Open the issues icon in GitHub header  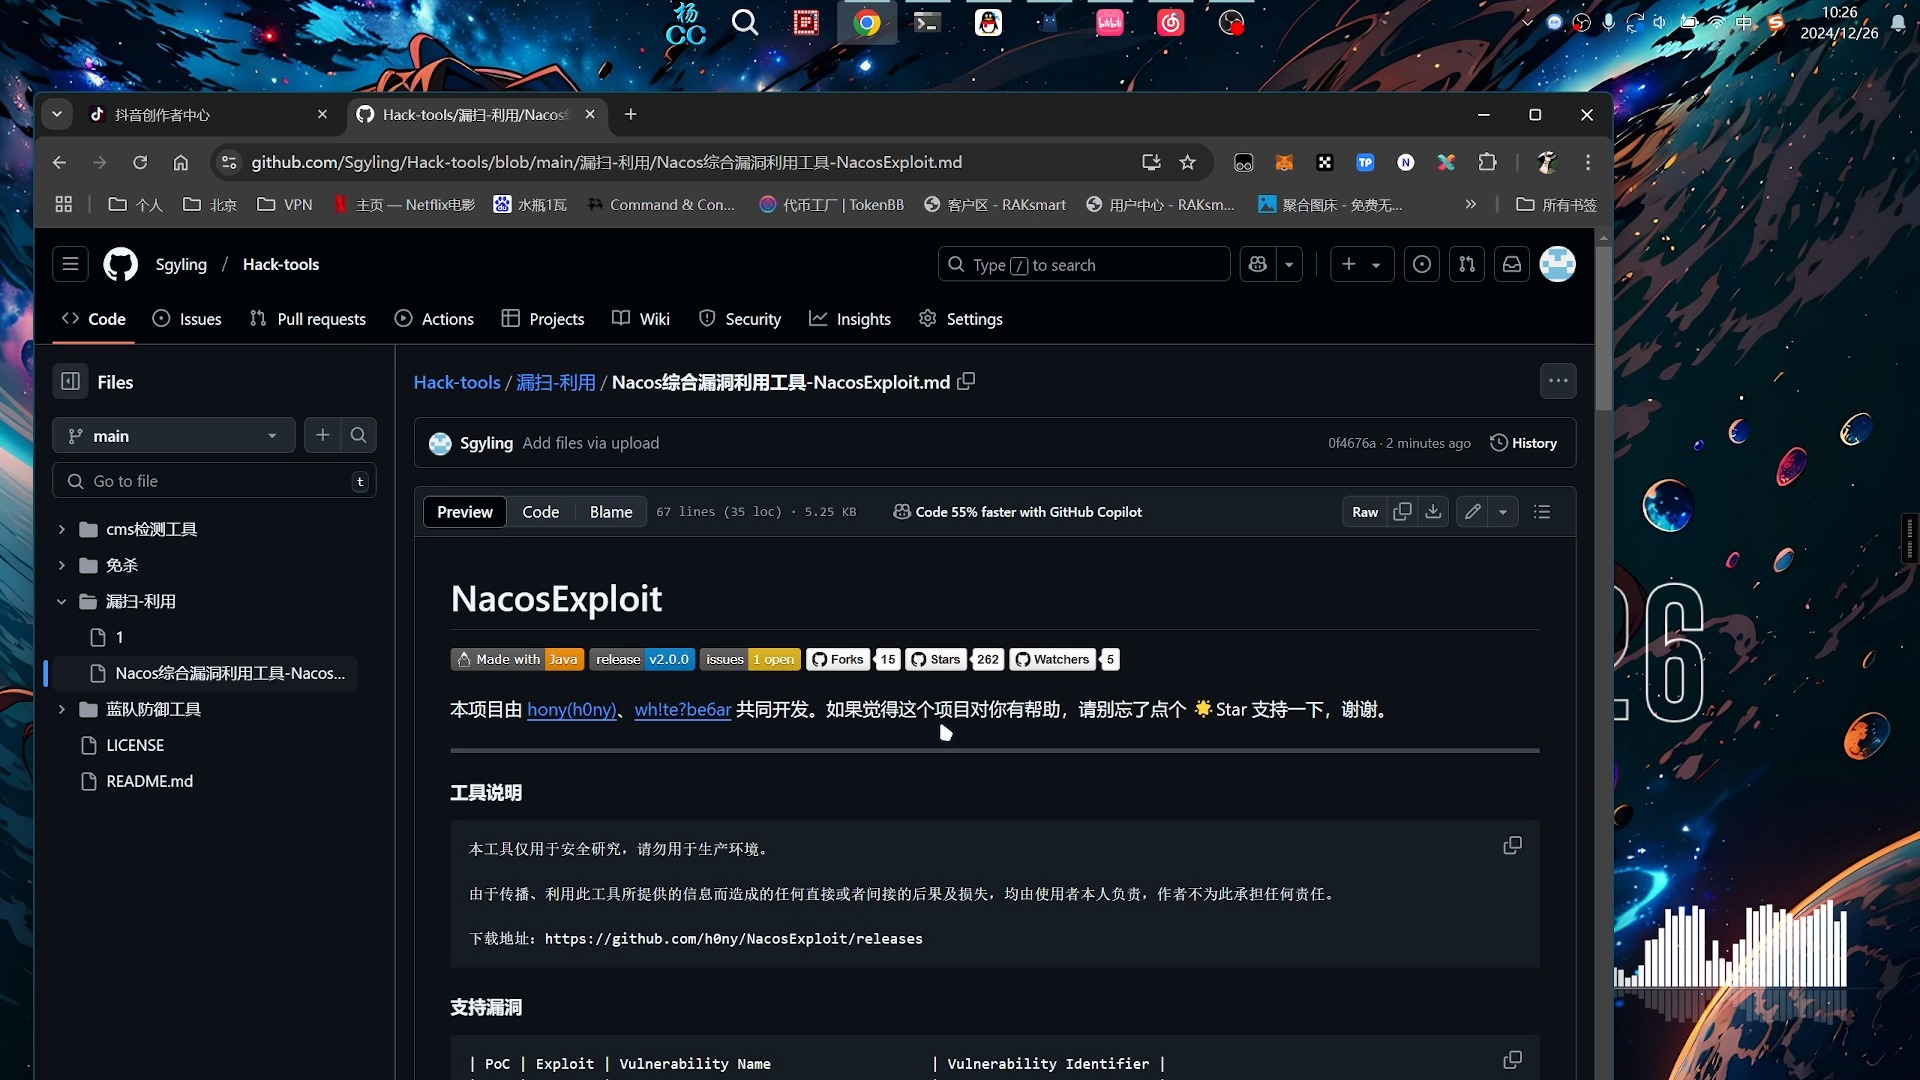coord(1421,264)
